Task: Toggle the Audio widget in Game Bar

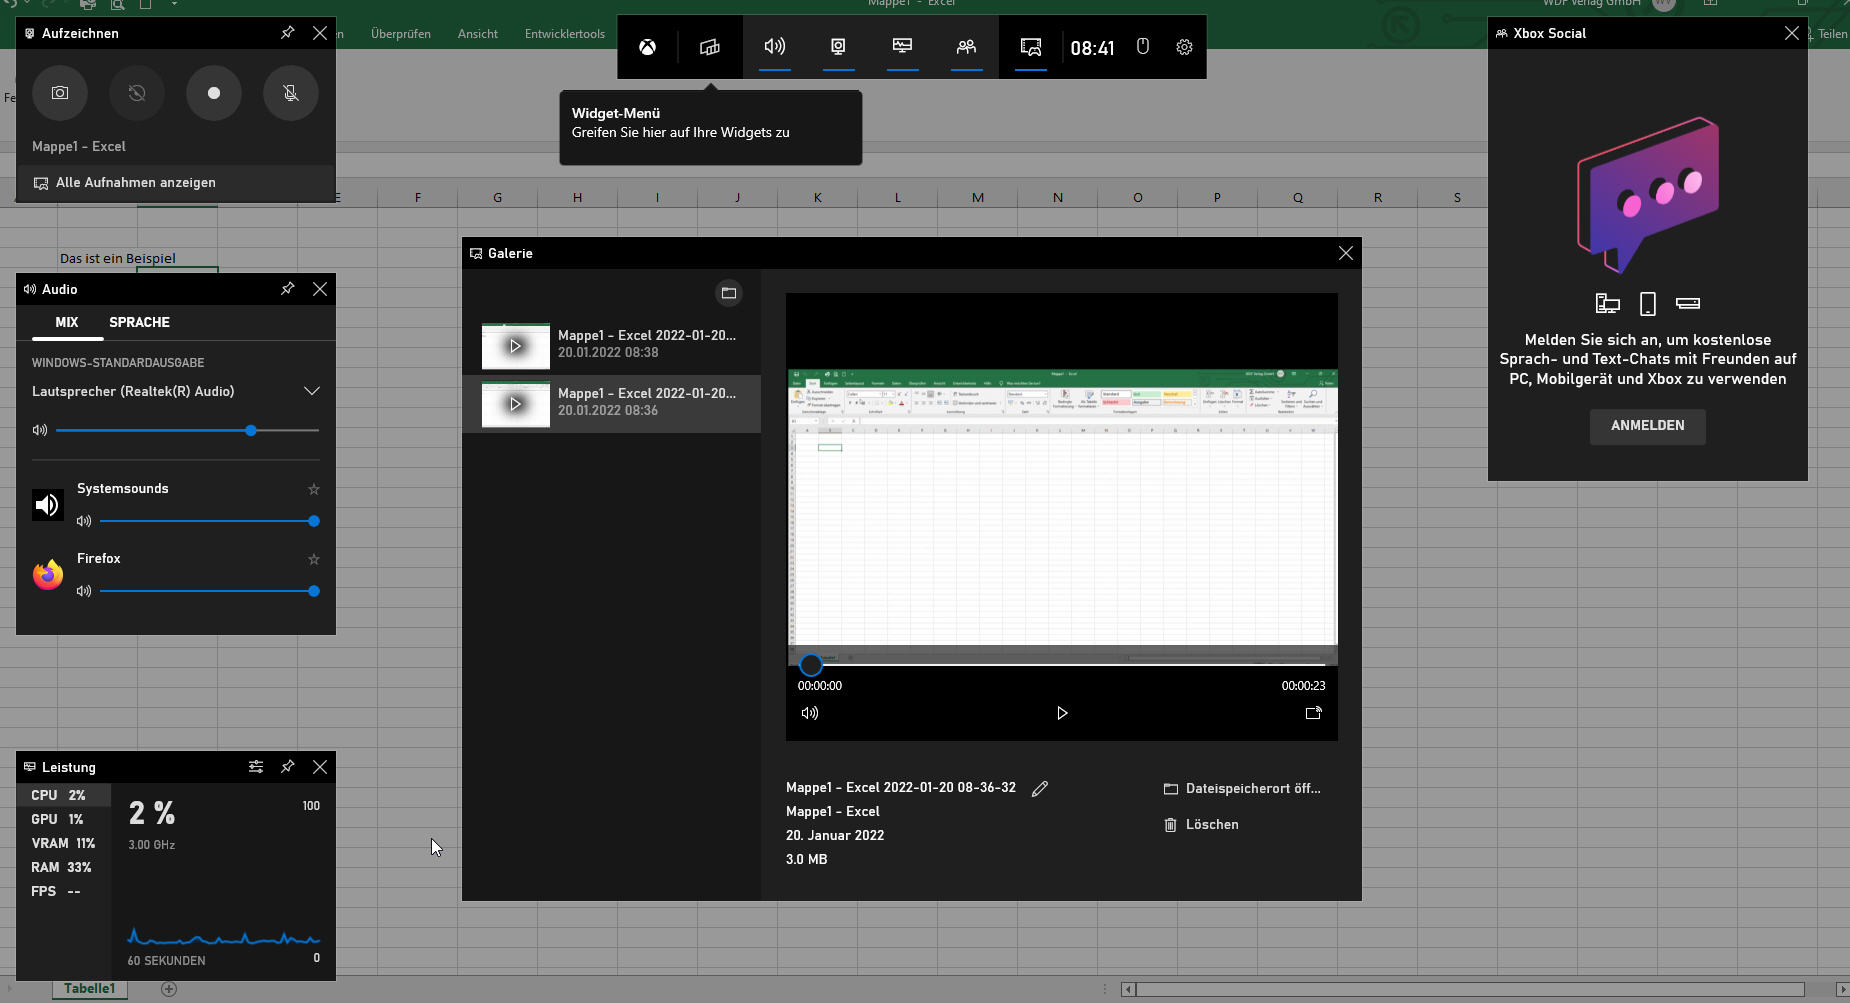Action: pyautogui.click(x=775, y=47)
